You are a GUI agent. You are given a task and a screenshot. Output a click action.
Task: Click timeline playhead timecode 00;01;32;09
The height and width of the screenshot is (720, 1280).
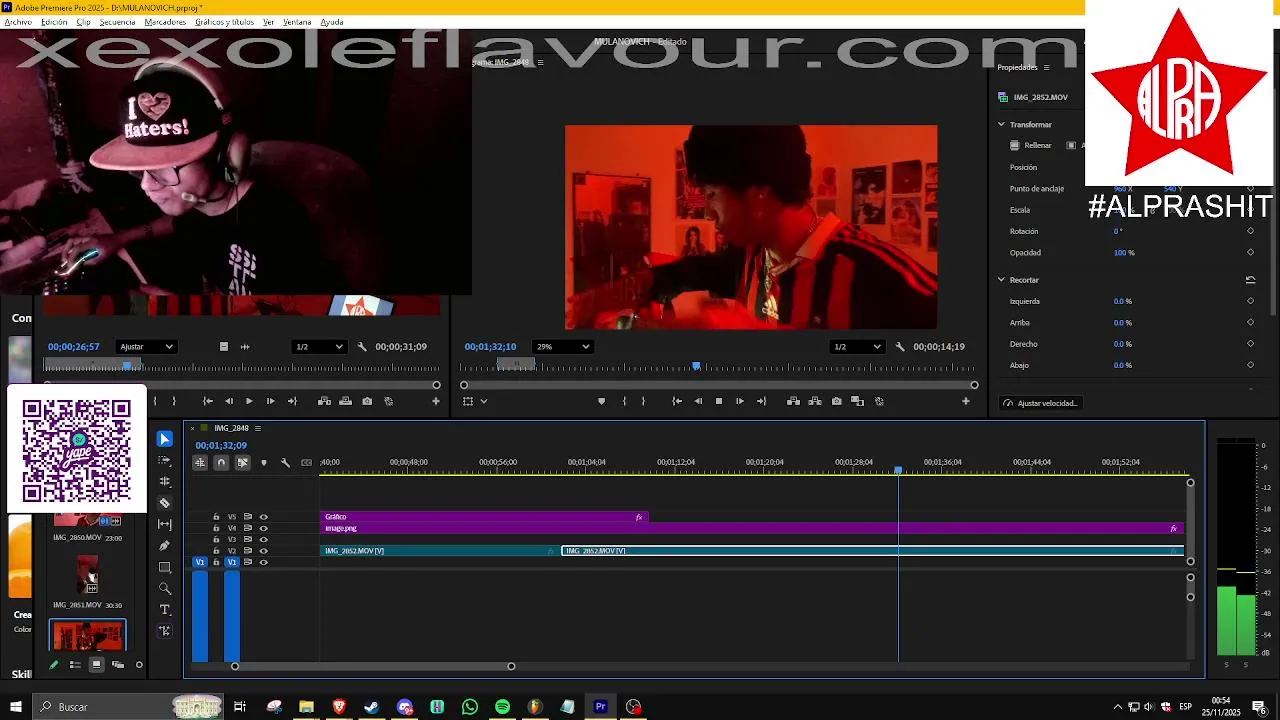(221, 445)
